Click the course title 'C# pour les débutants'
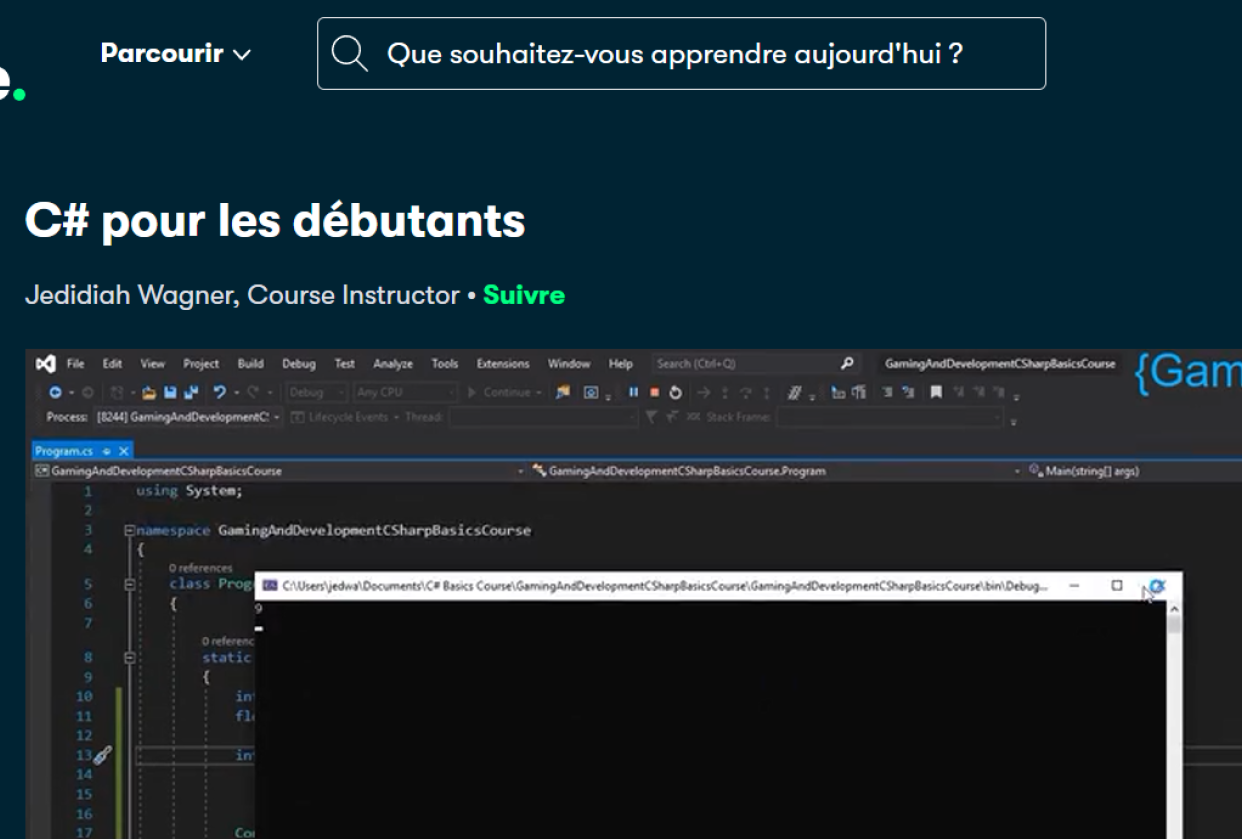 click(x=275, y=221)
